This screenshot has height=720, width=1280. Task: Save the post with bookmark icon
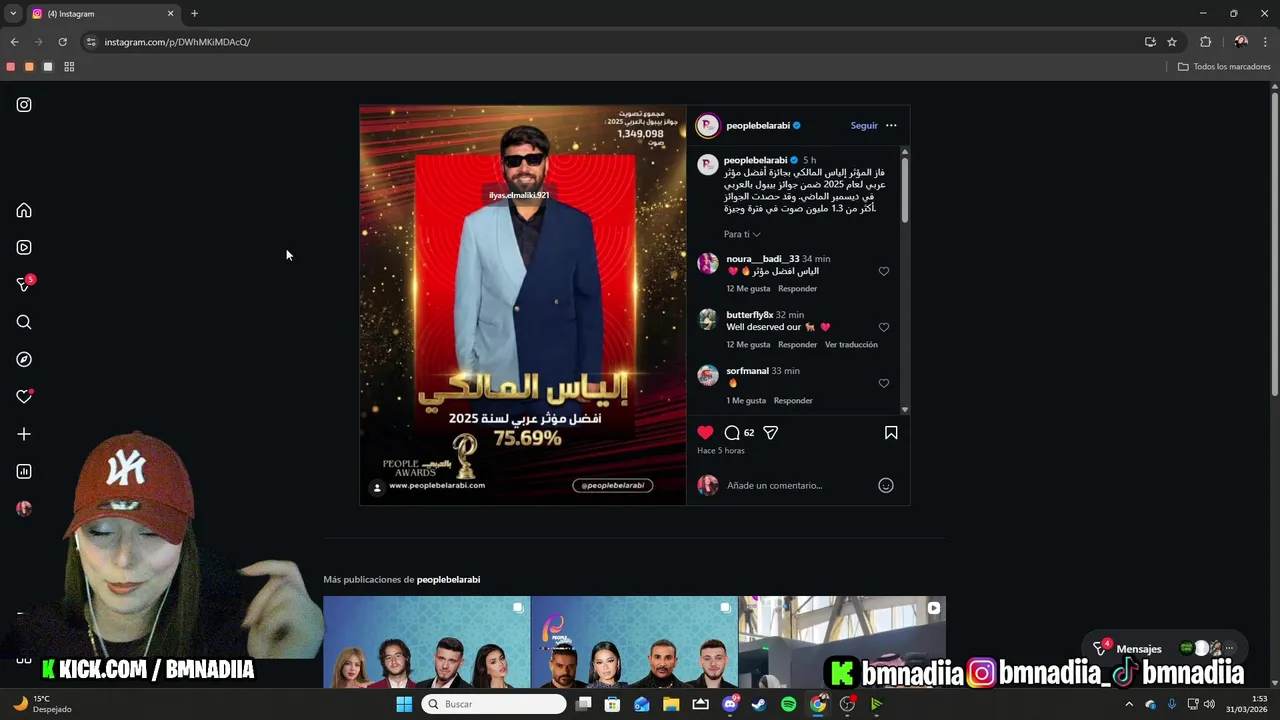point(891,433)
